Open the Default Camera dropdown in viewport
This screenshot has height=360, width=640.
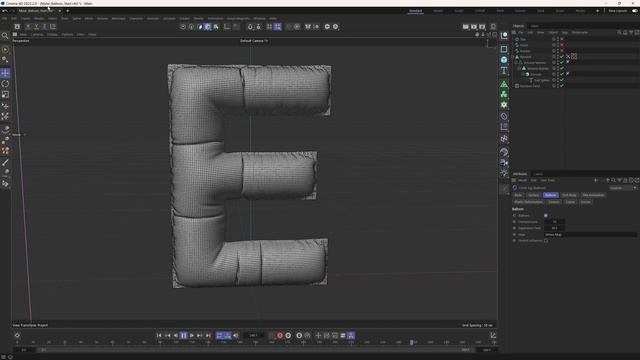254,41
